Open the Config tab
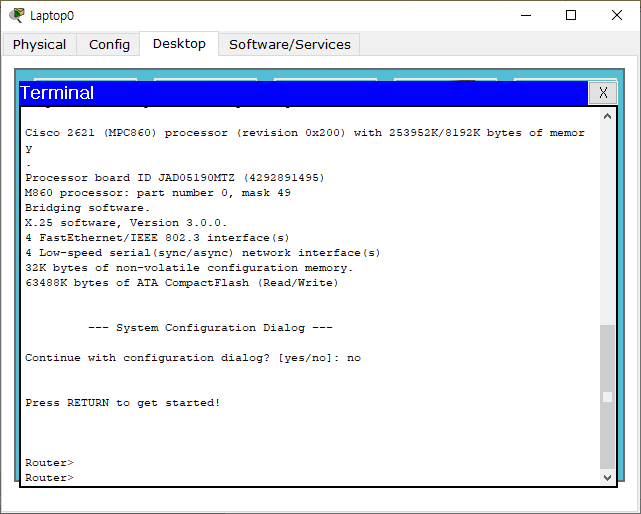Screen dimensions: 641x514 coord(109,44)
